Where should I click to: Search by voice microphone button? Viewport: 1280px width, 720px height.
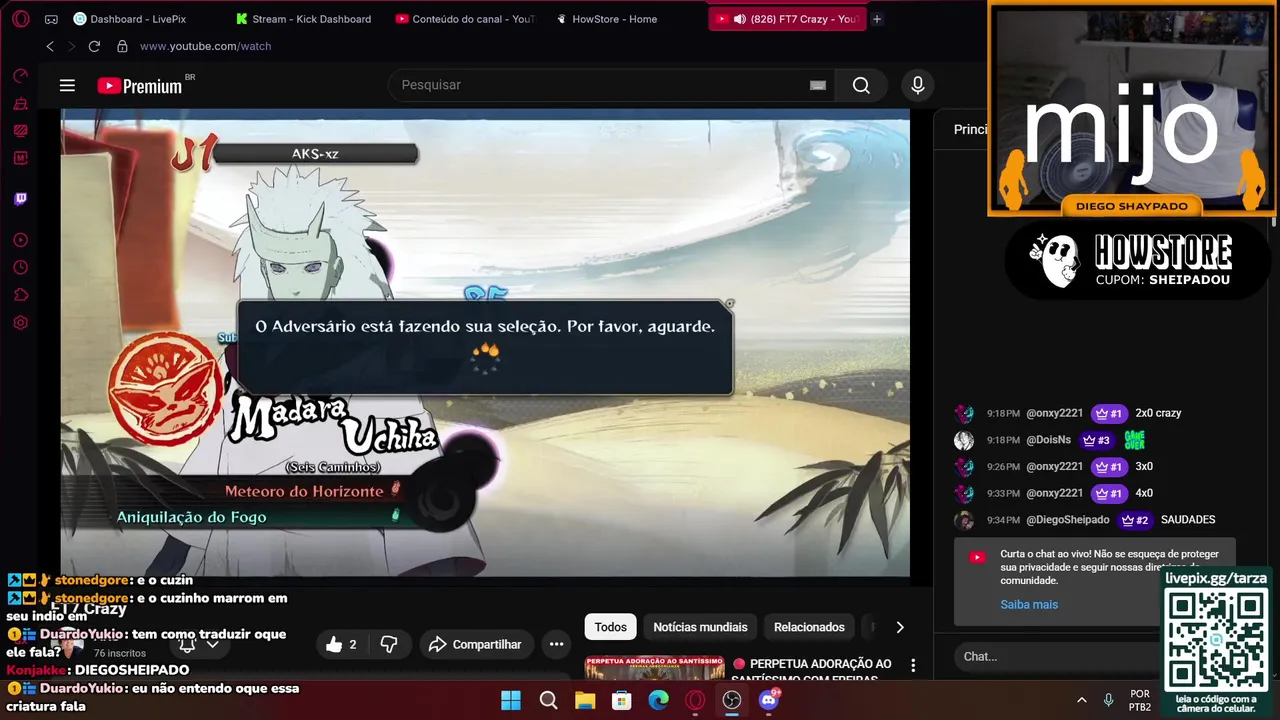918,85
